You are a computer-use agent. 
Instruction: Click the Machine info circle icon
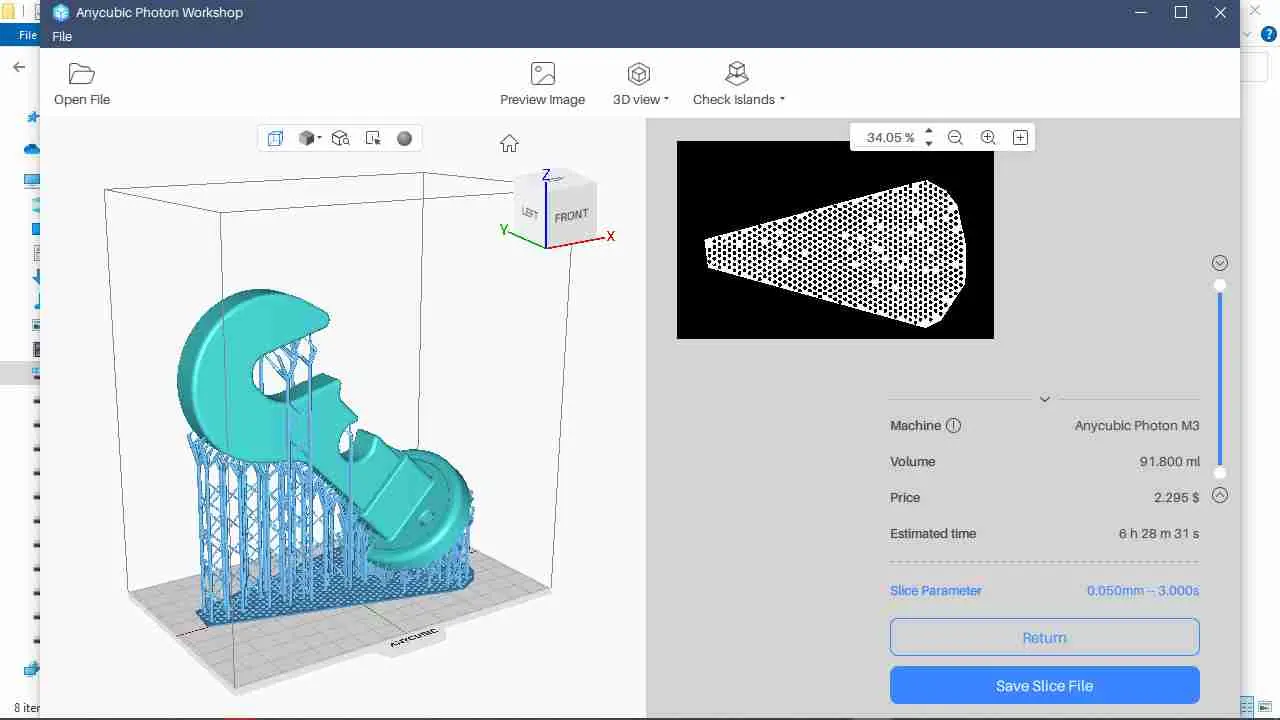(953, 425)
